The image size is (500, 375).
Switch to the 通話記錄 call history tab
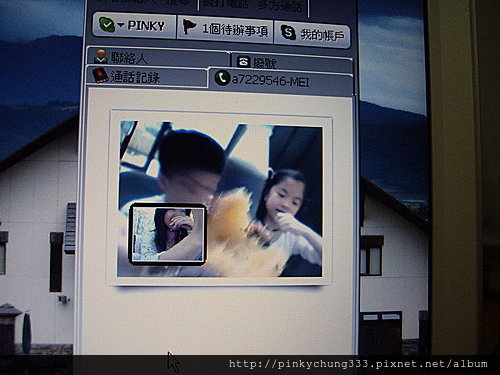[147, 77]
